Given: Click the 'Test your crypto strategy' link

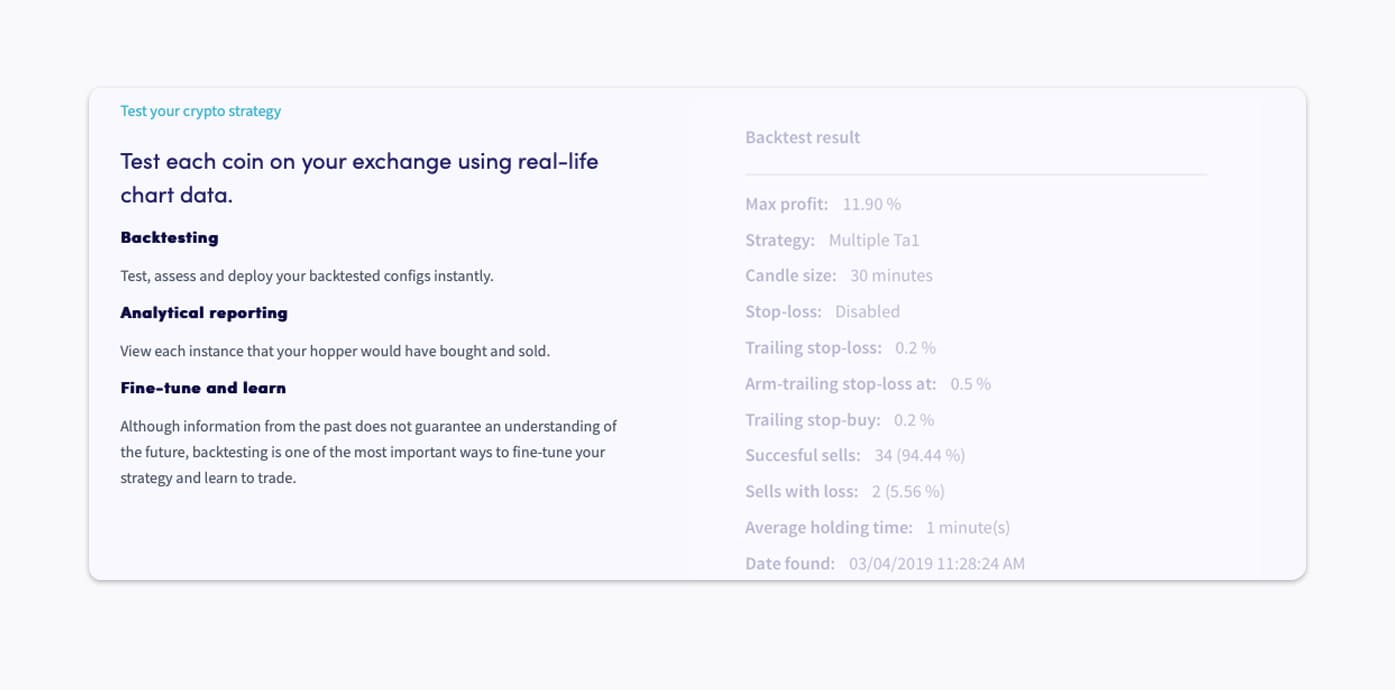Looking at the screenshot, I should (x=200, y=111).
